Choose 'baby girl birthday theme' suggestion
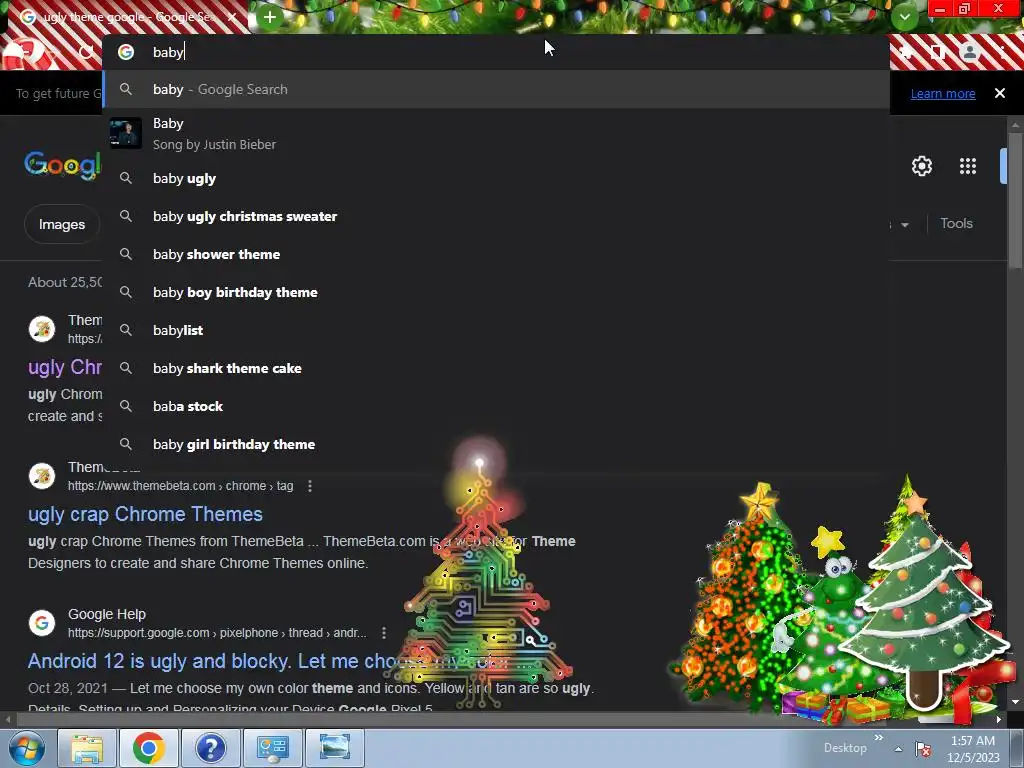Screen dimensions: 1024x768 pyautogui.click(x=496, y=444)
